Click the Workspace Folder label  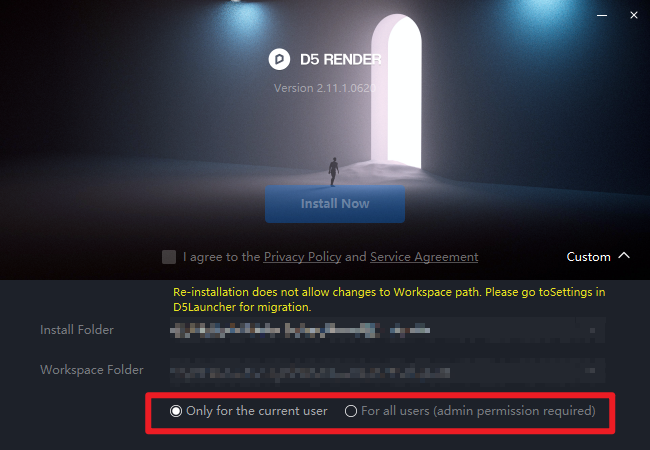(92, 370)
